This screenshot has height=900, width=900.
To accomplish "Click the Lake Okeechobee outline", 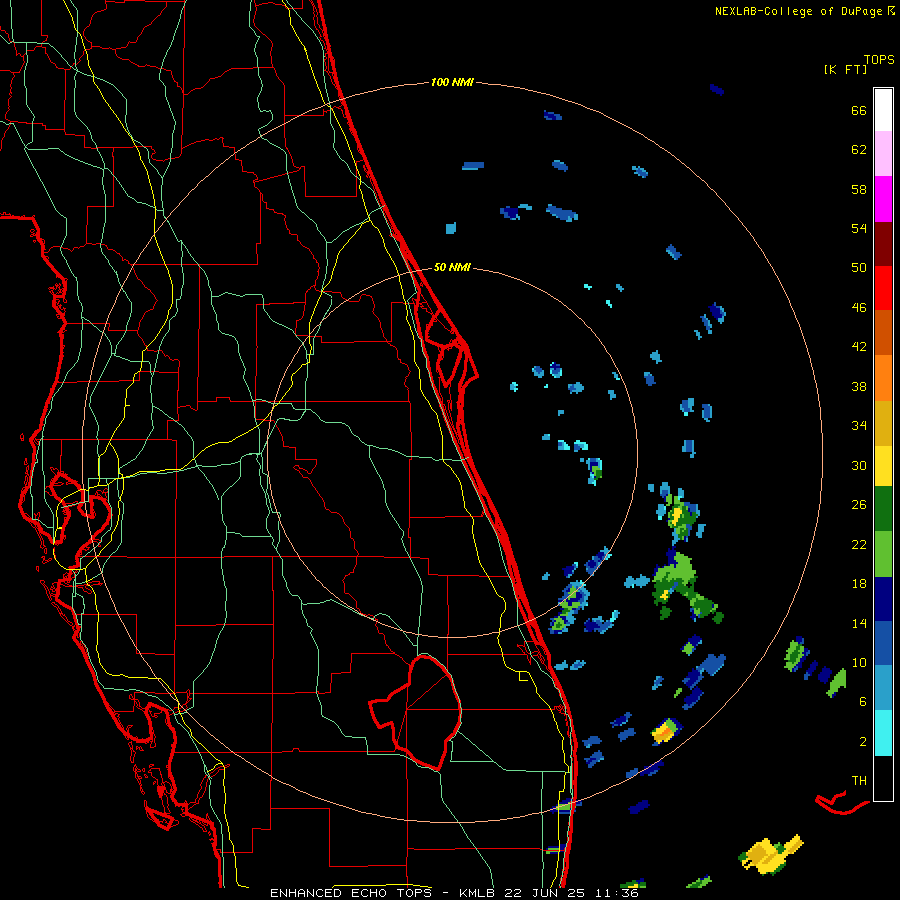I will [x=417, y=712].
